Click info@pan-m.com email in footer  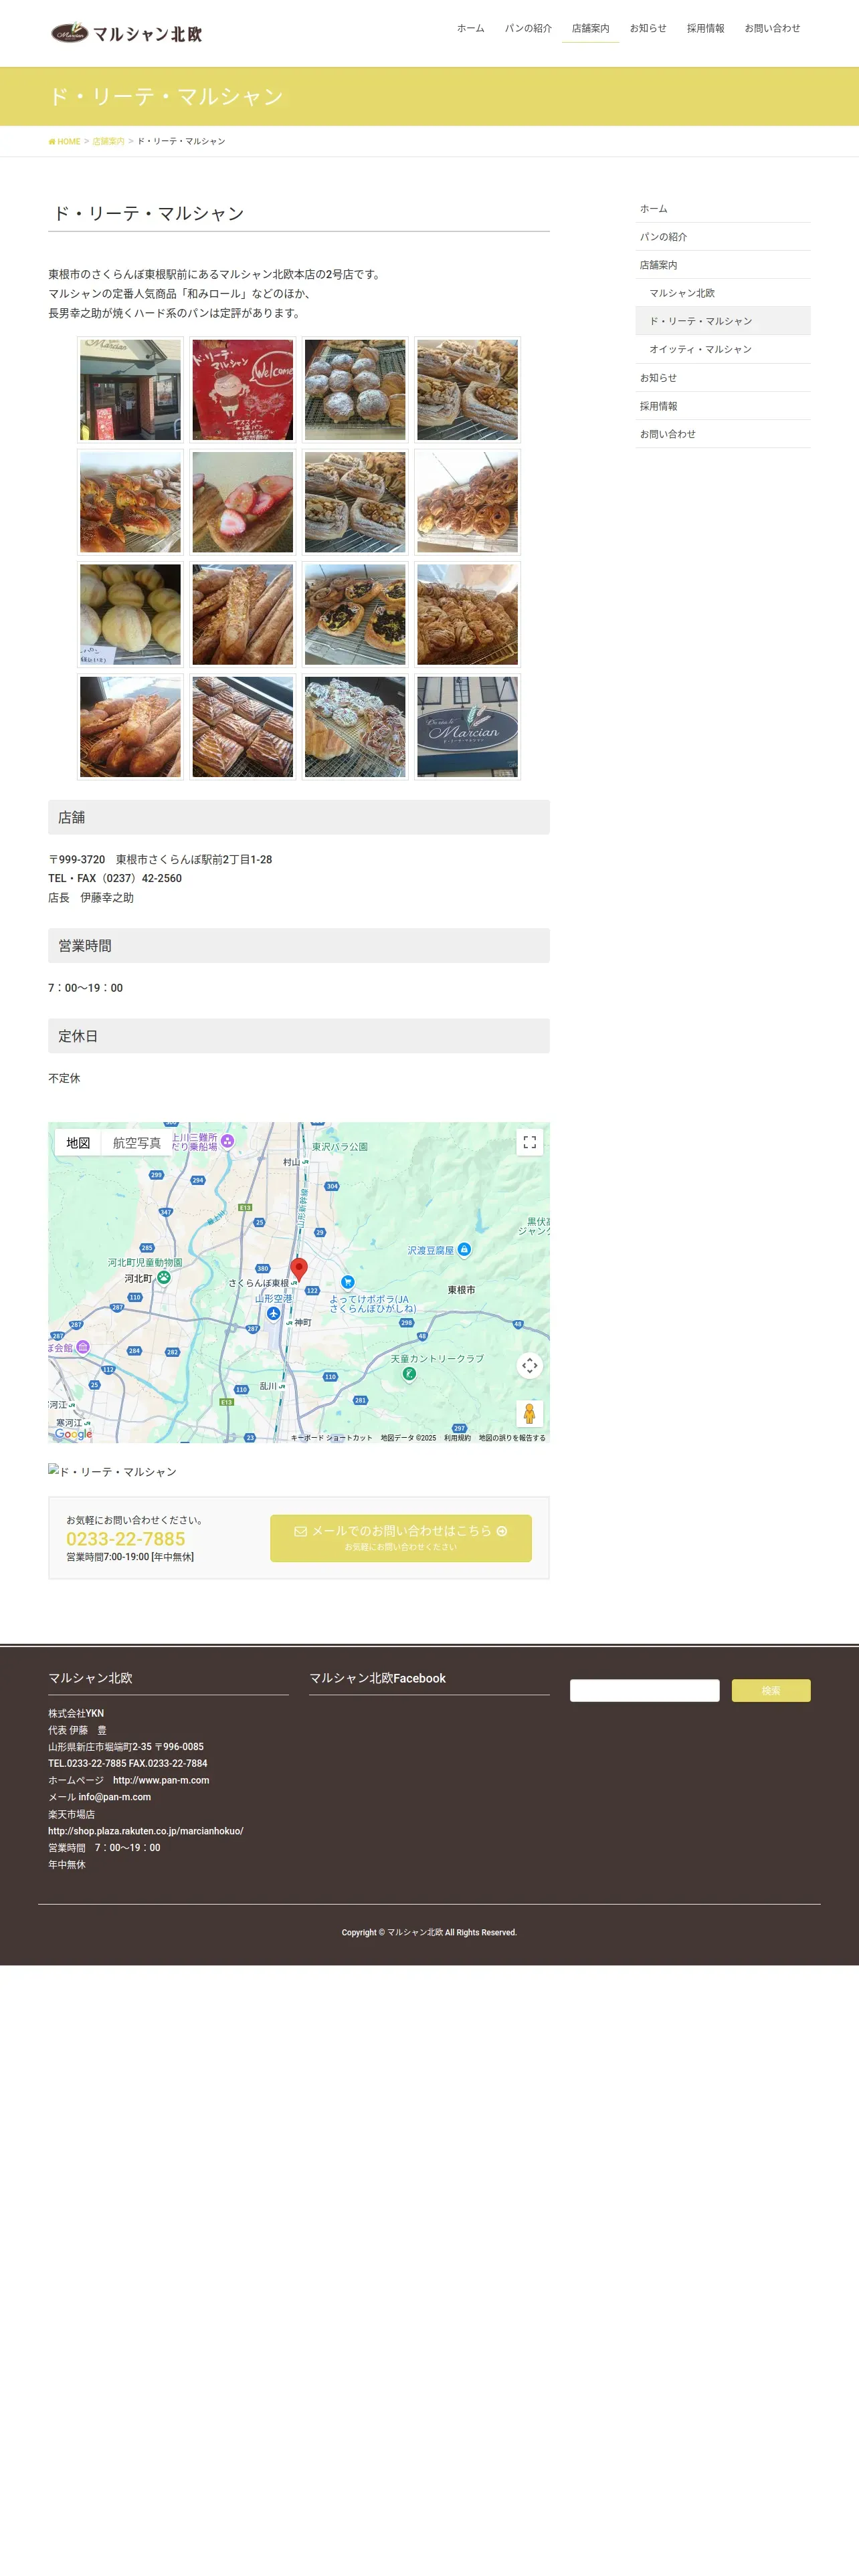tap(115, 1797)
